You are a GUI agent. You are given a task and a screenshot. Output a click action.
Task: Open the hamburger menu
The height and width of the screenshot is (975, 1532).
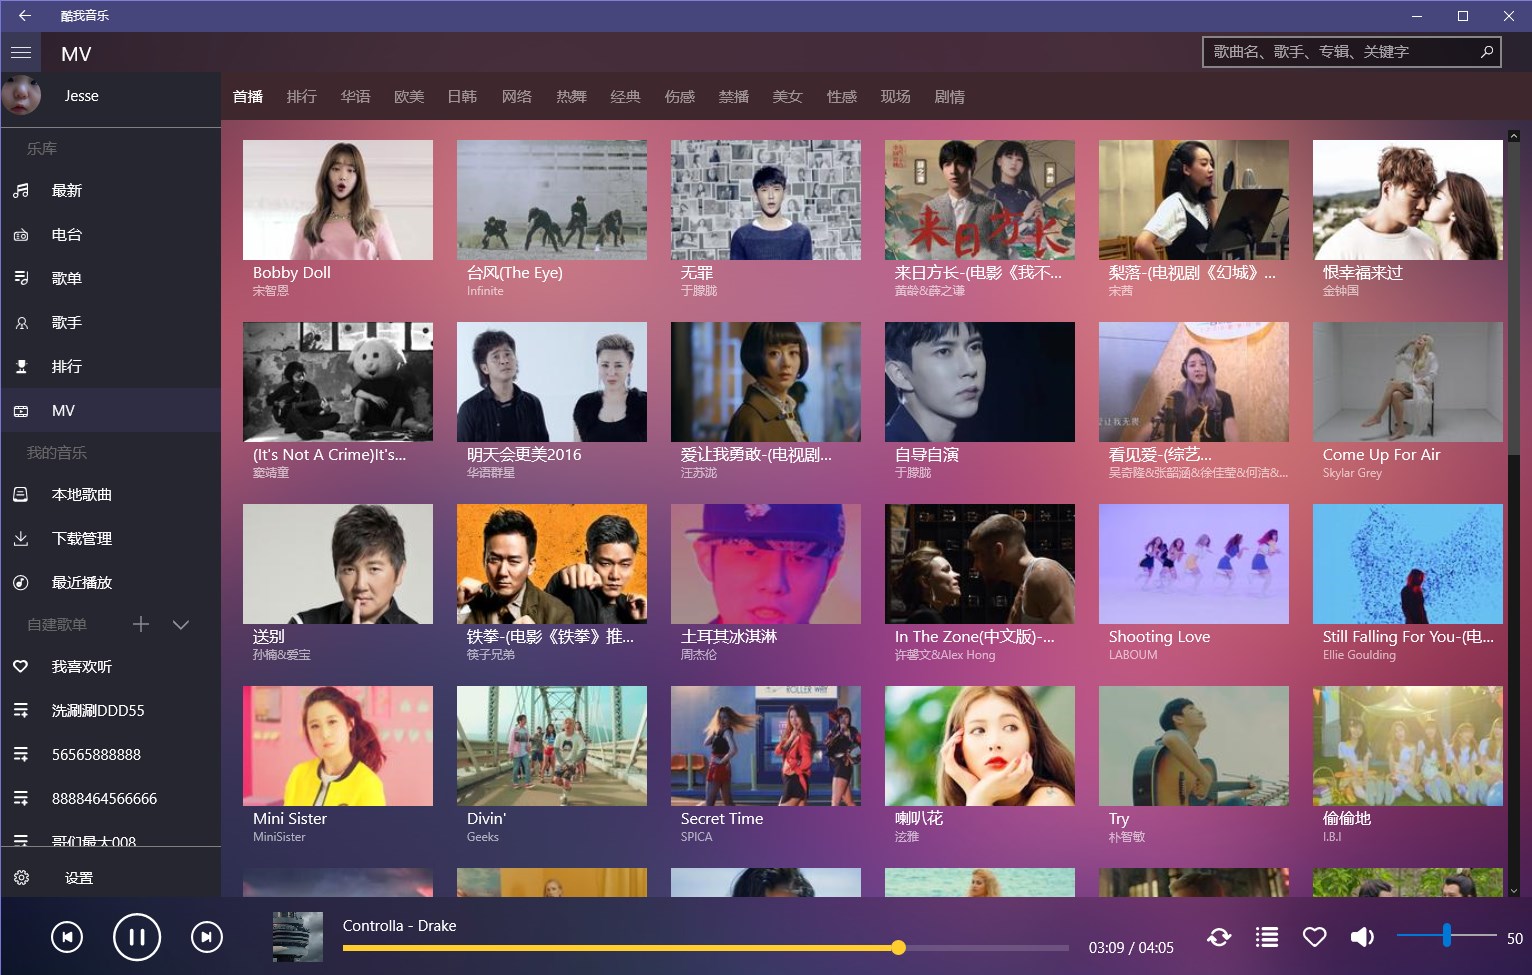click(21, 53)
